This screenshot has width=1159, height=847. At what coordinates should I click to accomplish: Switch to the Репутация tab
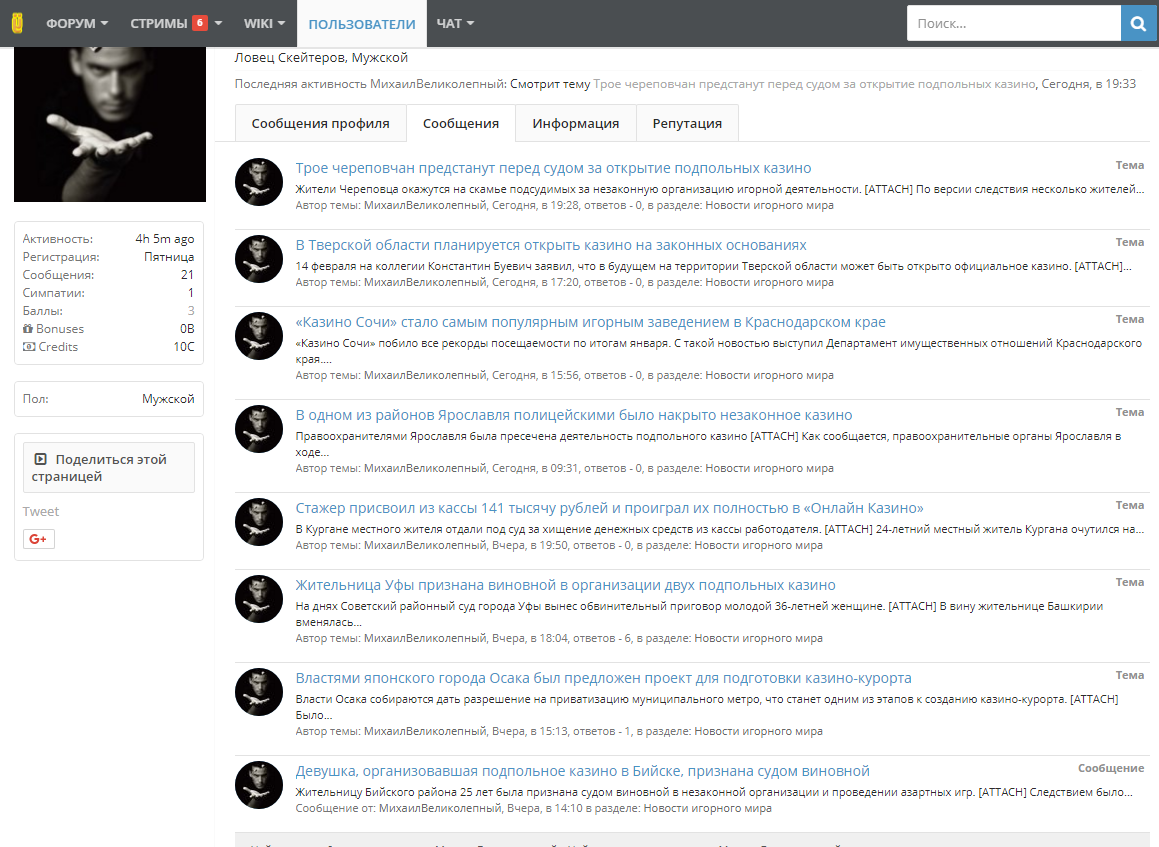click(x=687, y=123)
